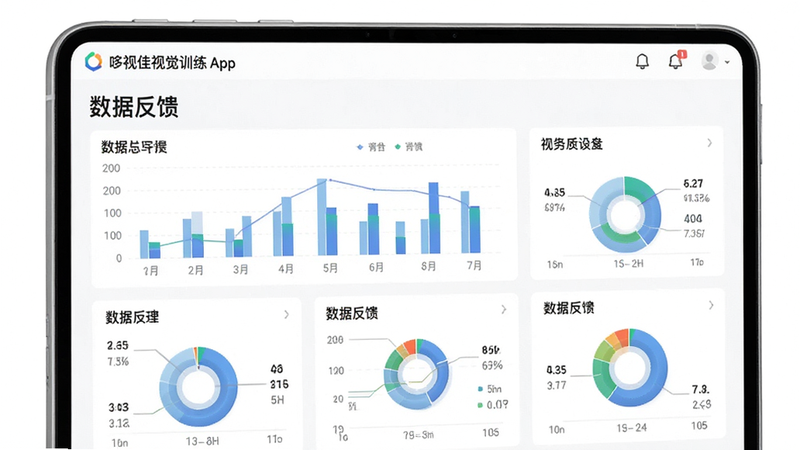The image size is (800, 450).
Task: Click the 4.85 value in the top-right card
Action: click(555, 192)
